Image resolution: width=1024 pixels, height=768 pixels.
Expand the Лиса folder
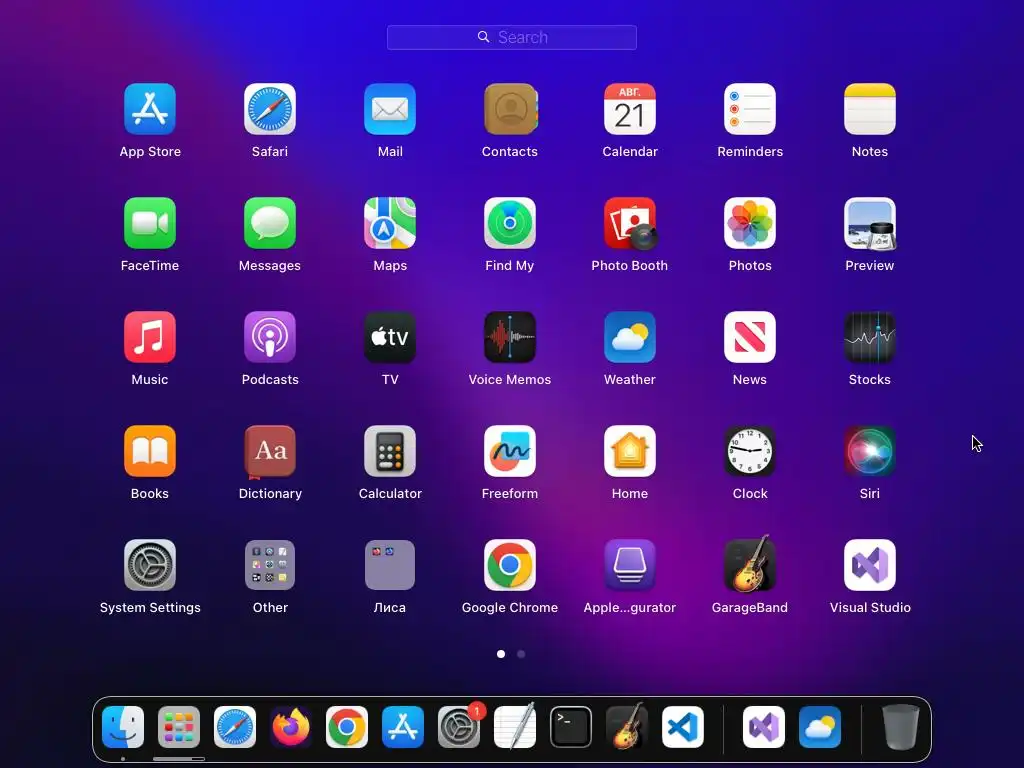390,565
